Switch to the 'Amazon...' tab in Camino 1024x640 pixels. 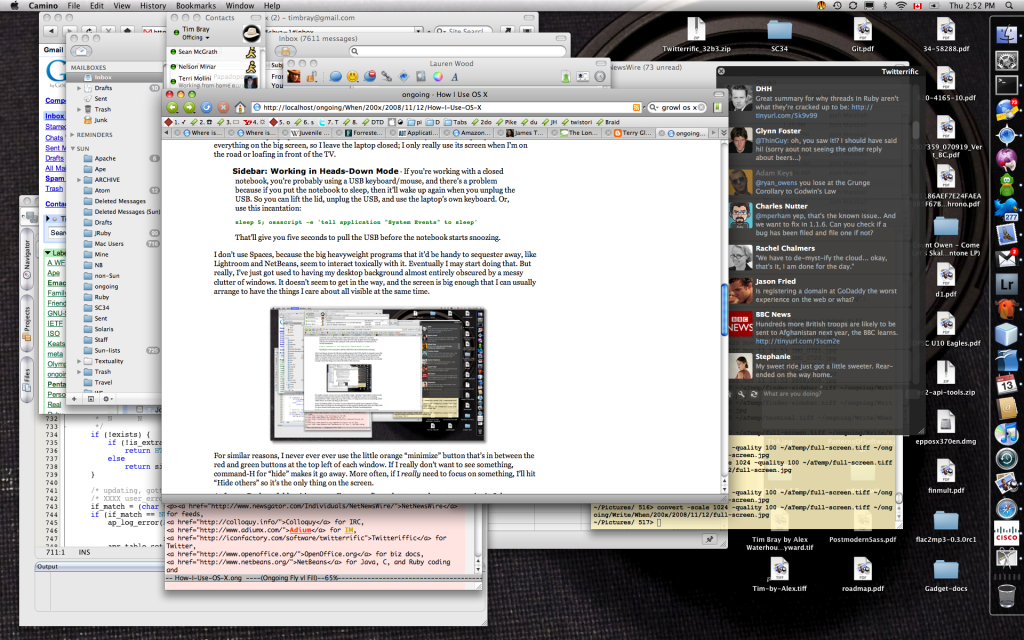point(470,133)
